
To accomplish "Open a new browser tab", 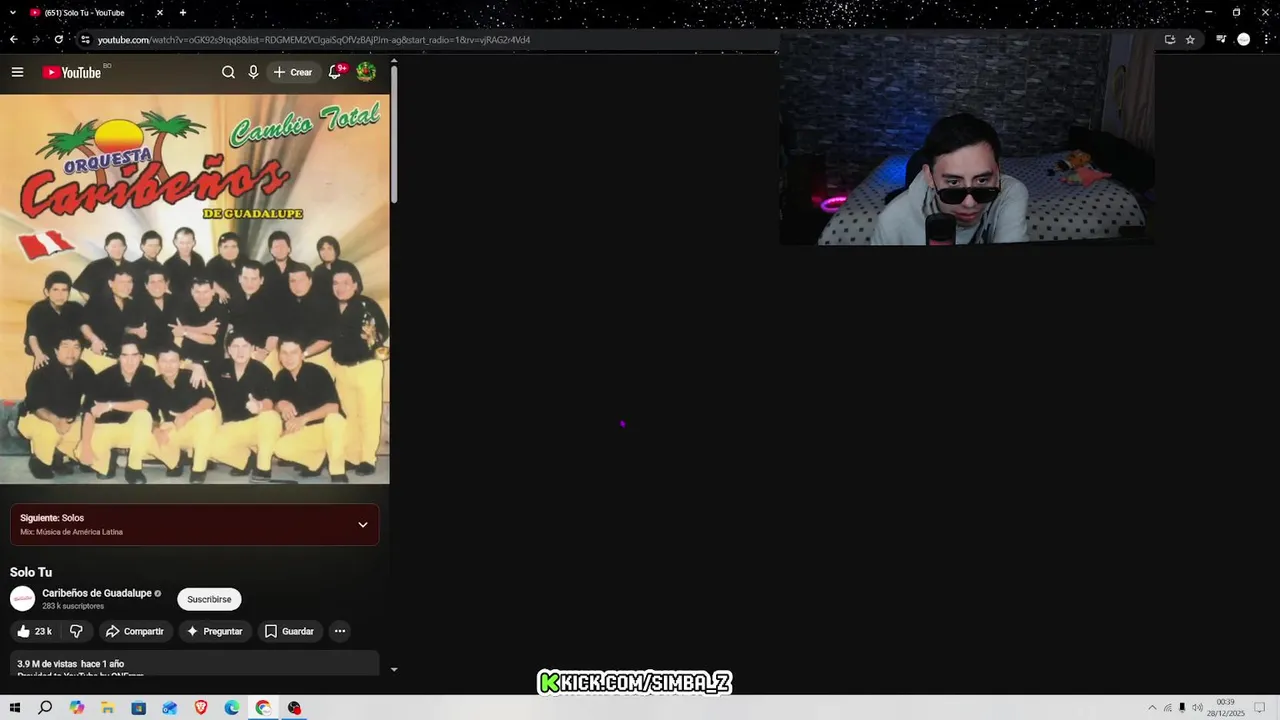I will [182, 13].
